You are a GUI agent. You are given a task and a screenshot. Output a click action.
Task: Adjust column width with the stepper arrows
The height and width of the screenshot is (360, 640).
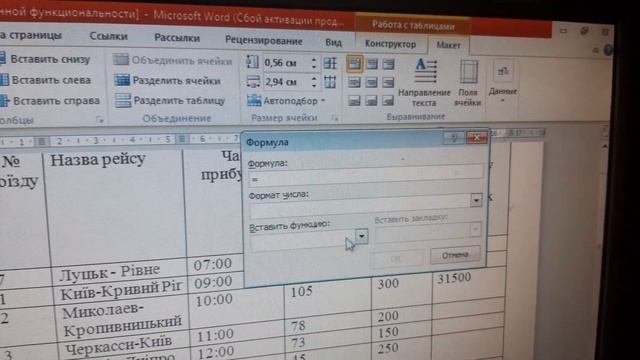314,82
